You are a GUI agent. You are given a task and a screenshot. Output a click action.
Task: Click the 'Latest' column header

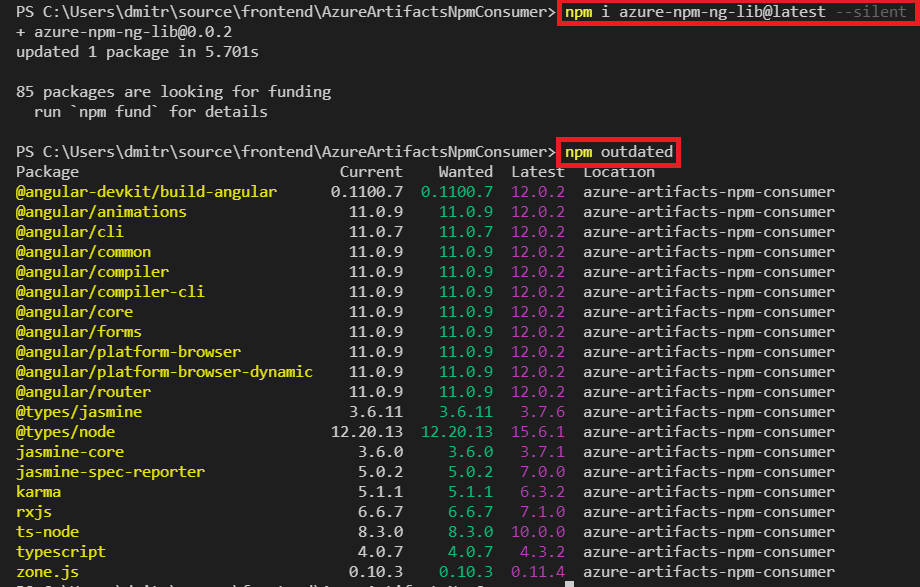(538, 172)
